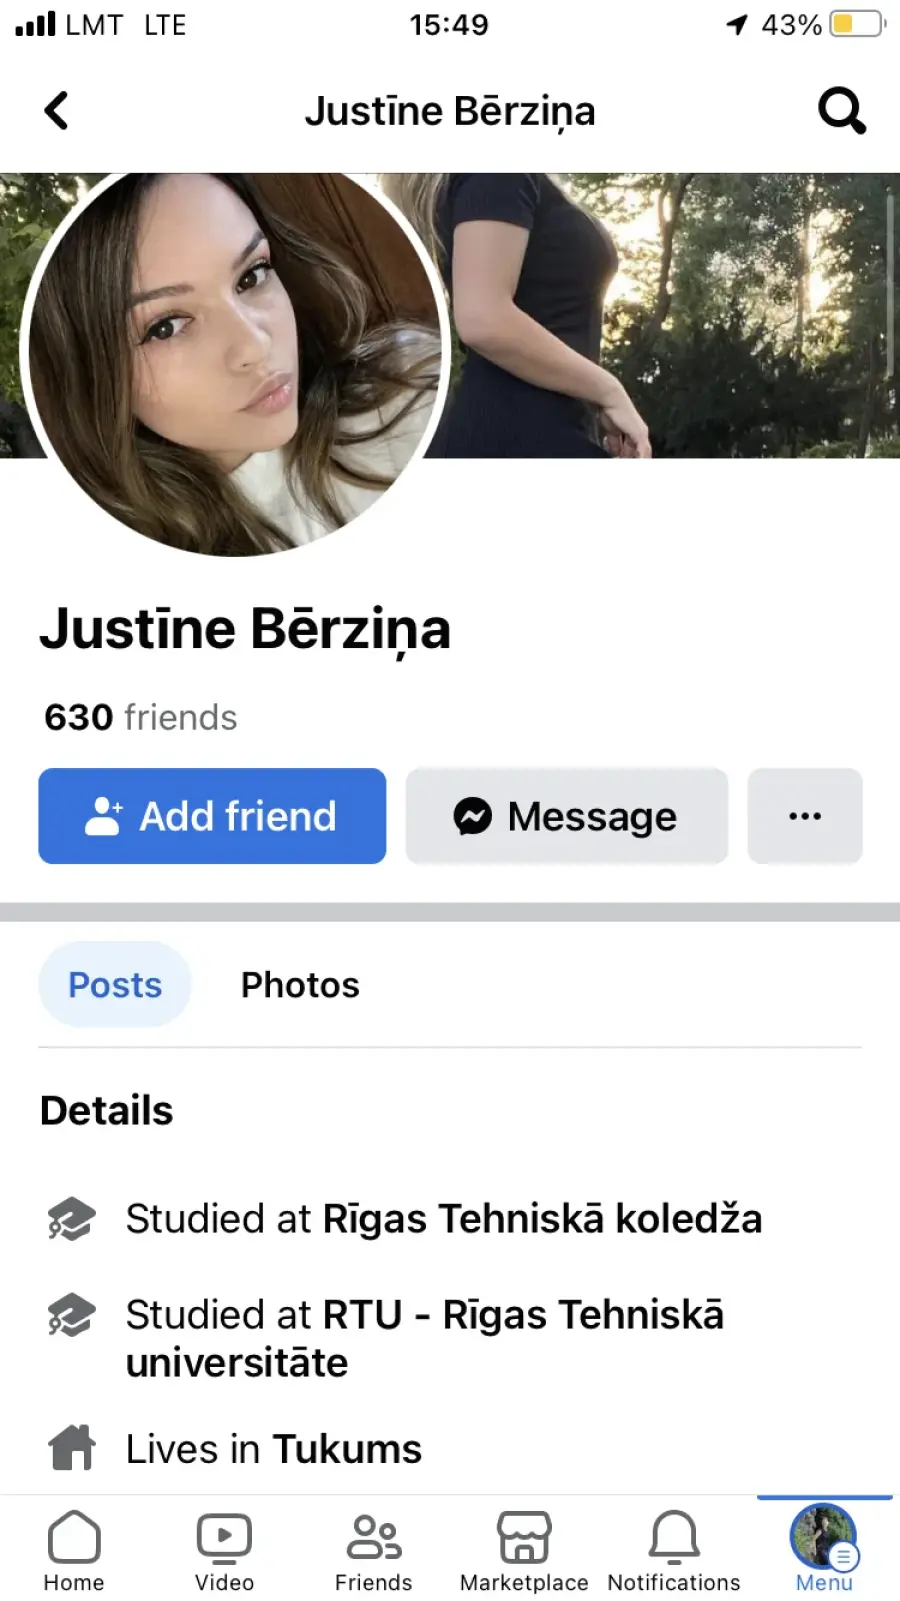The width and height of the screenshot is (900, 1601).
Task: Select the Posts tab
Action: coord(115,985)
